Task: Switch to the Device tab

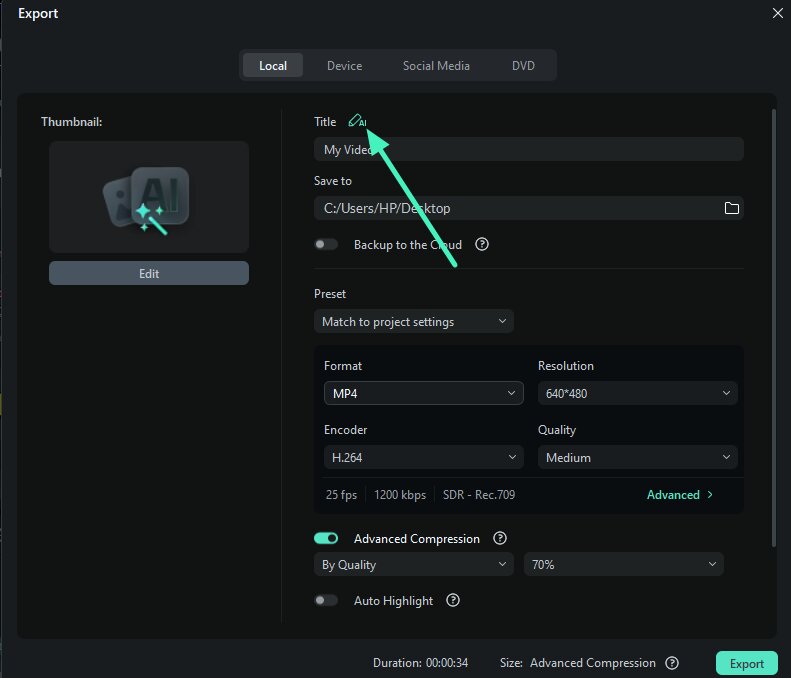Action: click(x=345, y=66)
